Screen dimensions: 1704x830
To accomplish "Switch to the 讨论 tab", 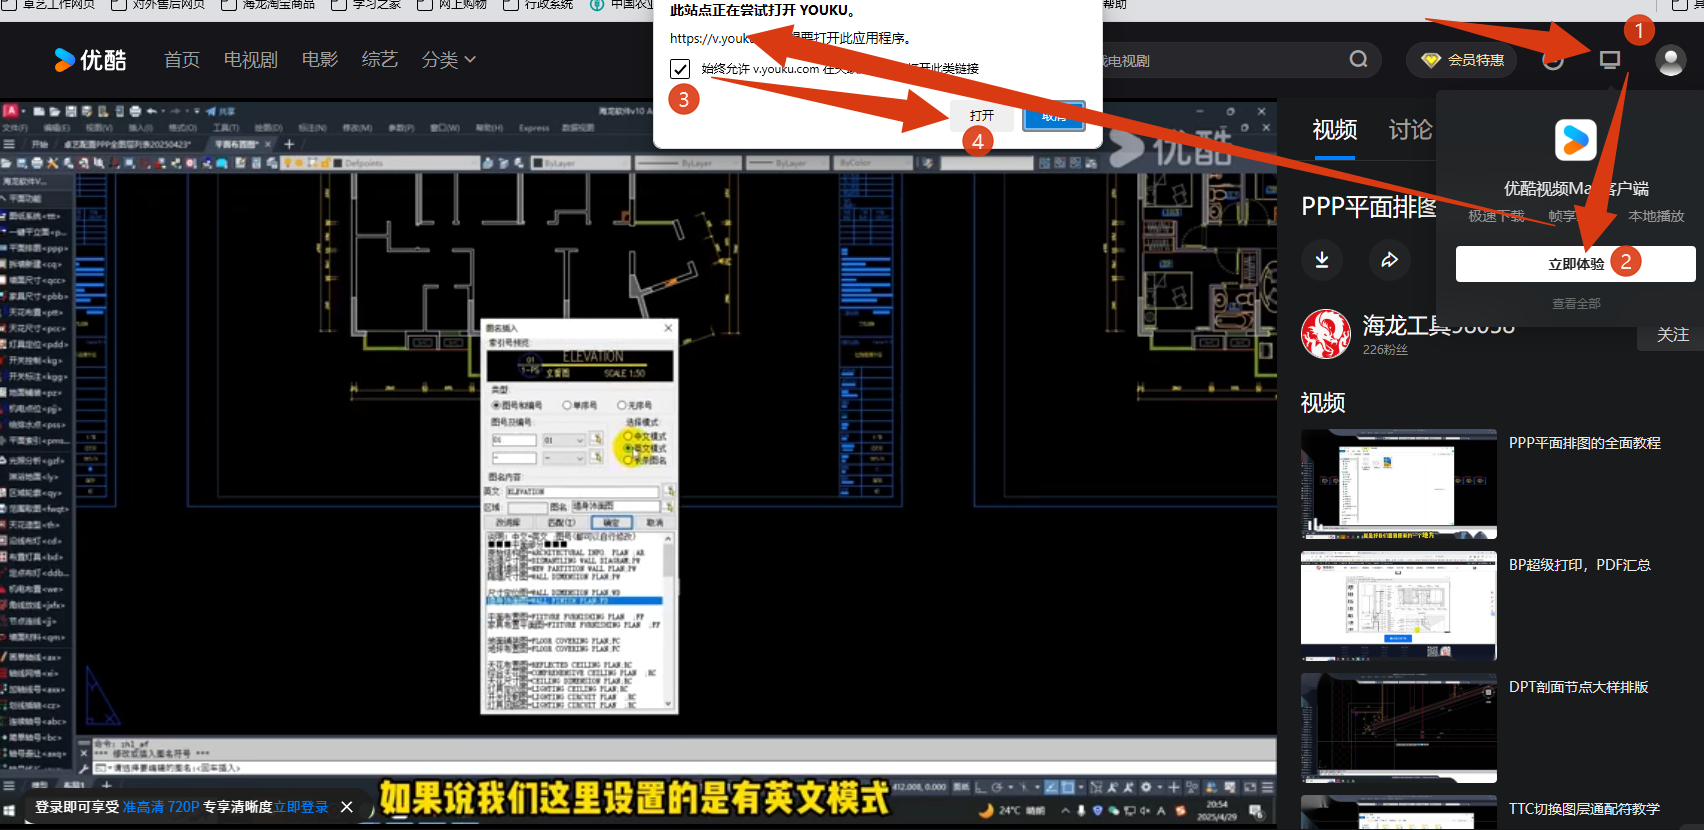I will coord(1410,130).
